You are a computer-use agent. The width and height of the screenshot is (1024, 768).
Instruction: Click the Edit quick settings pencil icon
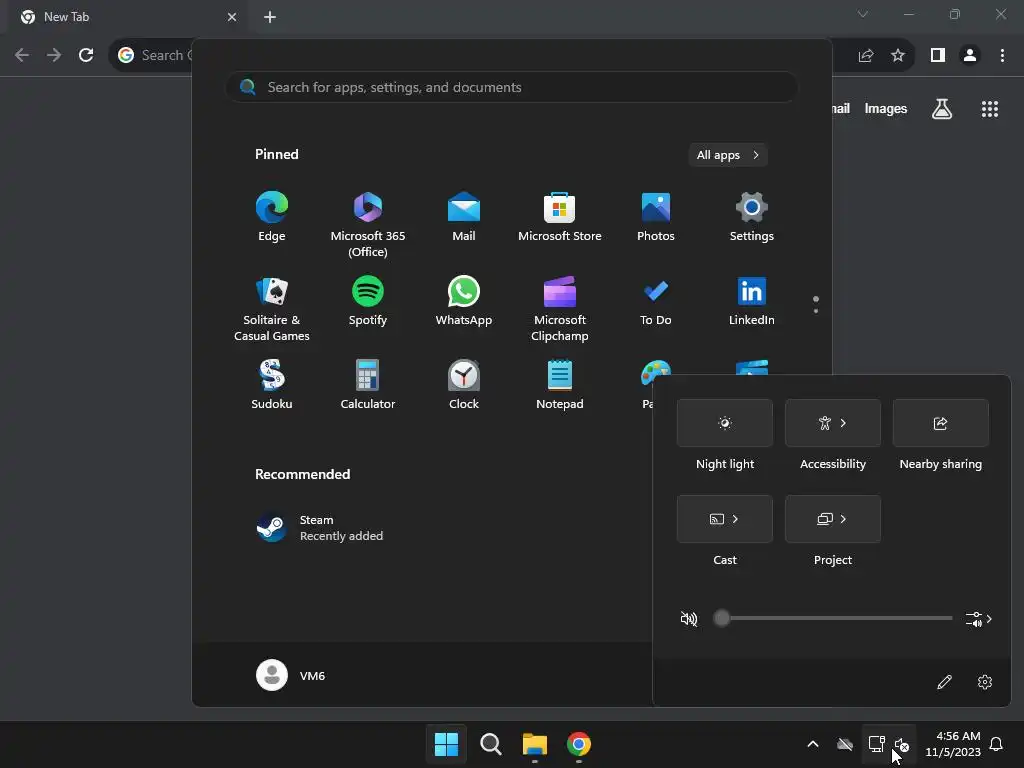click(x=944, y=682)
